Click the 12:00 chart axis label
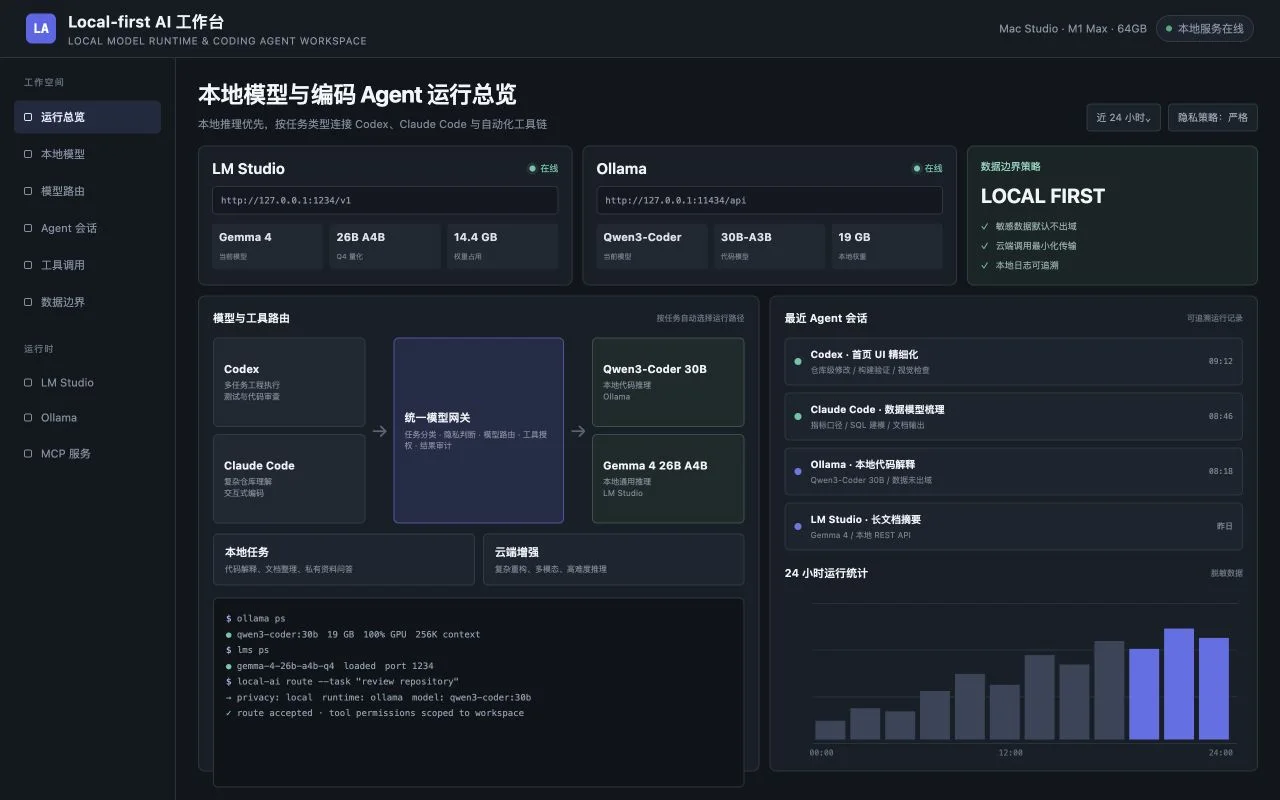The image size is (1280, 800). 1010,753
